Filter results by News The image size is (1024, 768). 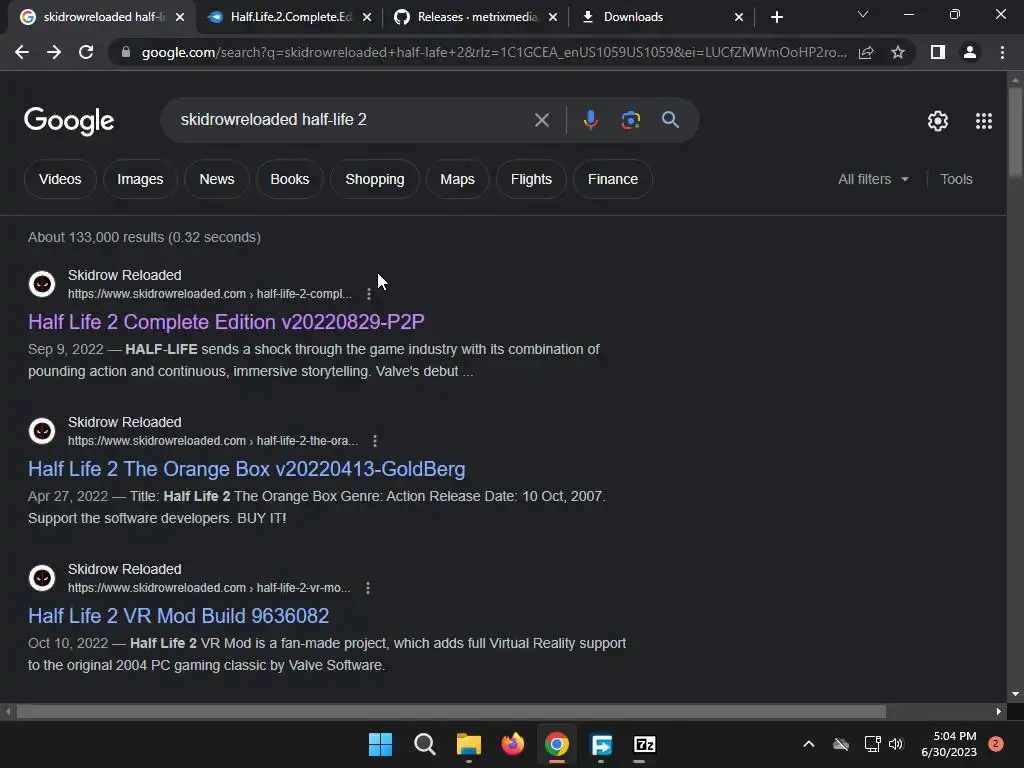tap(217, 179)
